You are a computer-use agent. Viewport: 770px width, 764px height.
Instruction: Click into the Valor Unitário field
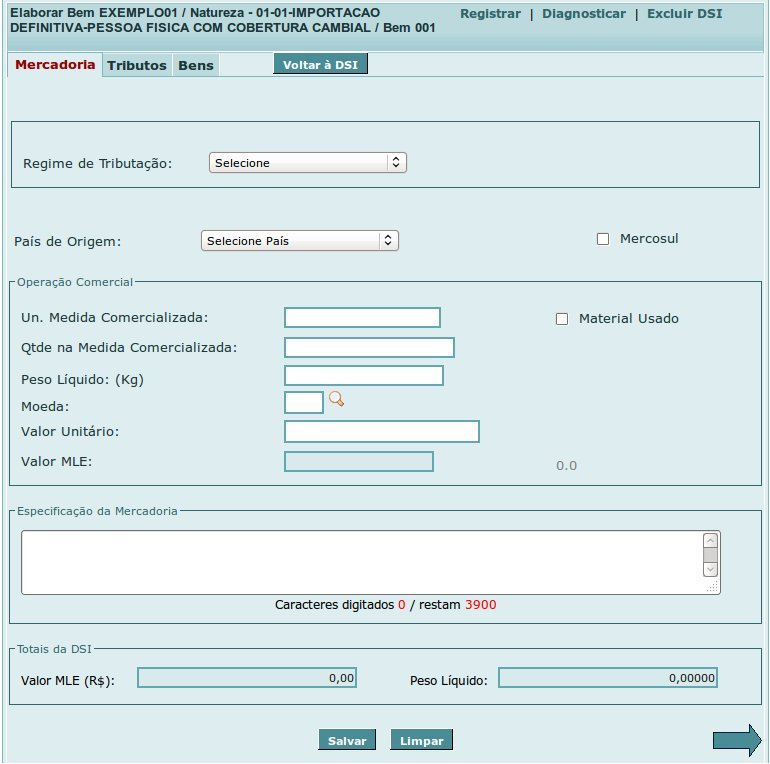381,432
